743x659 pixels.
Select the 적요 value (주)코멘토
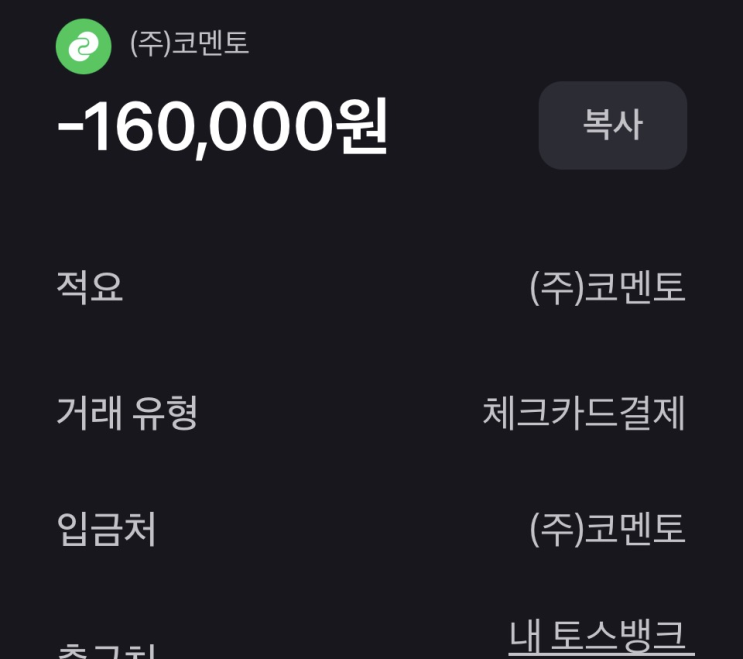607,288
